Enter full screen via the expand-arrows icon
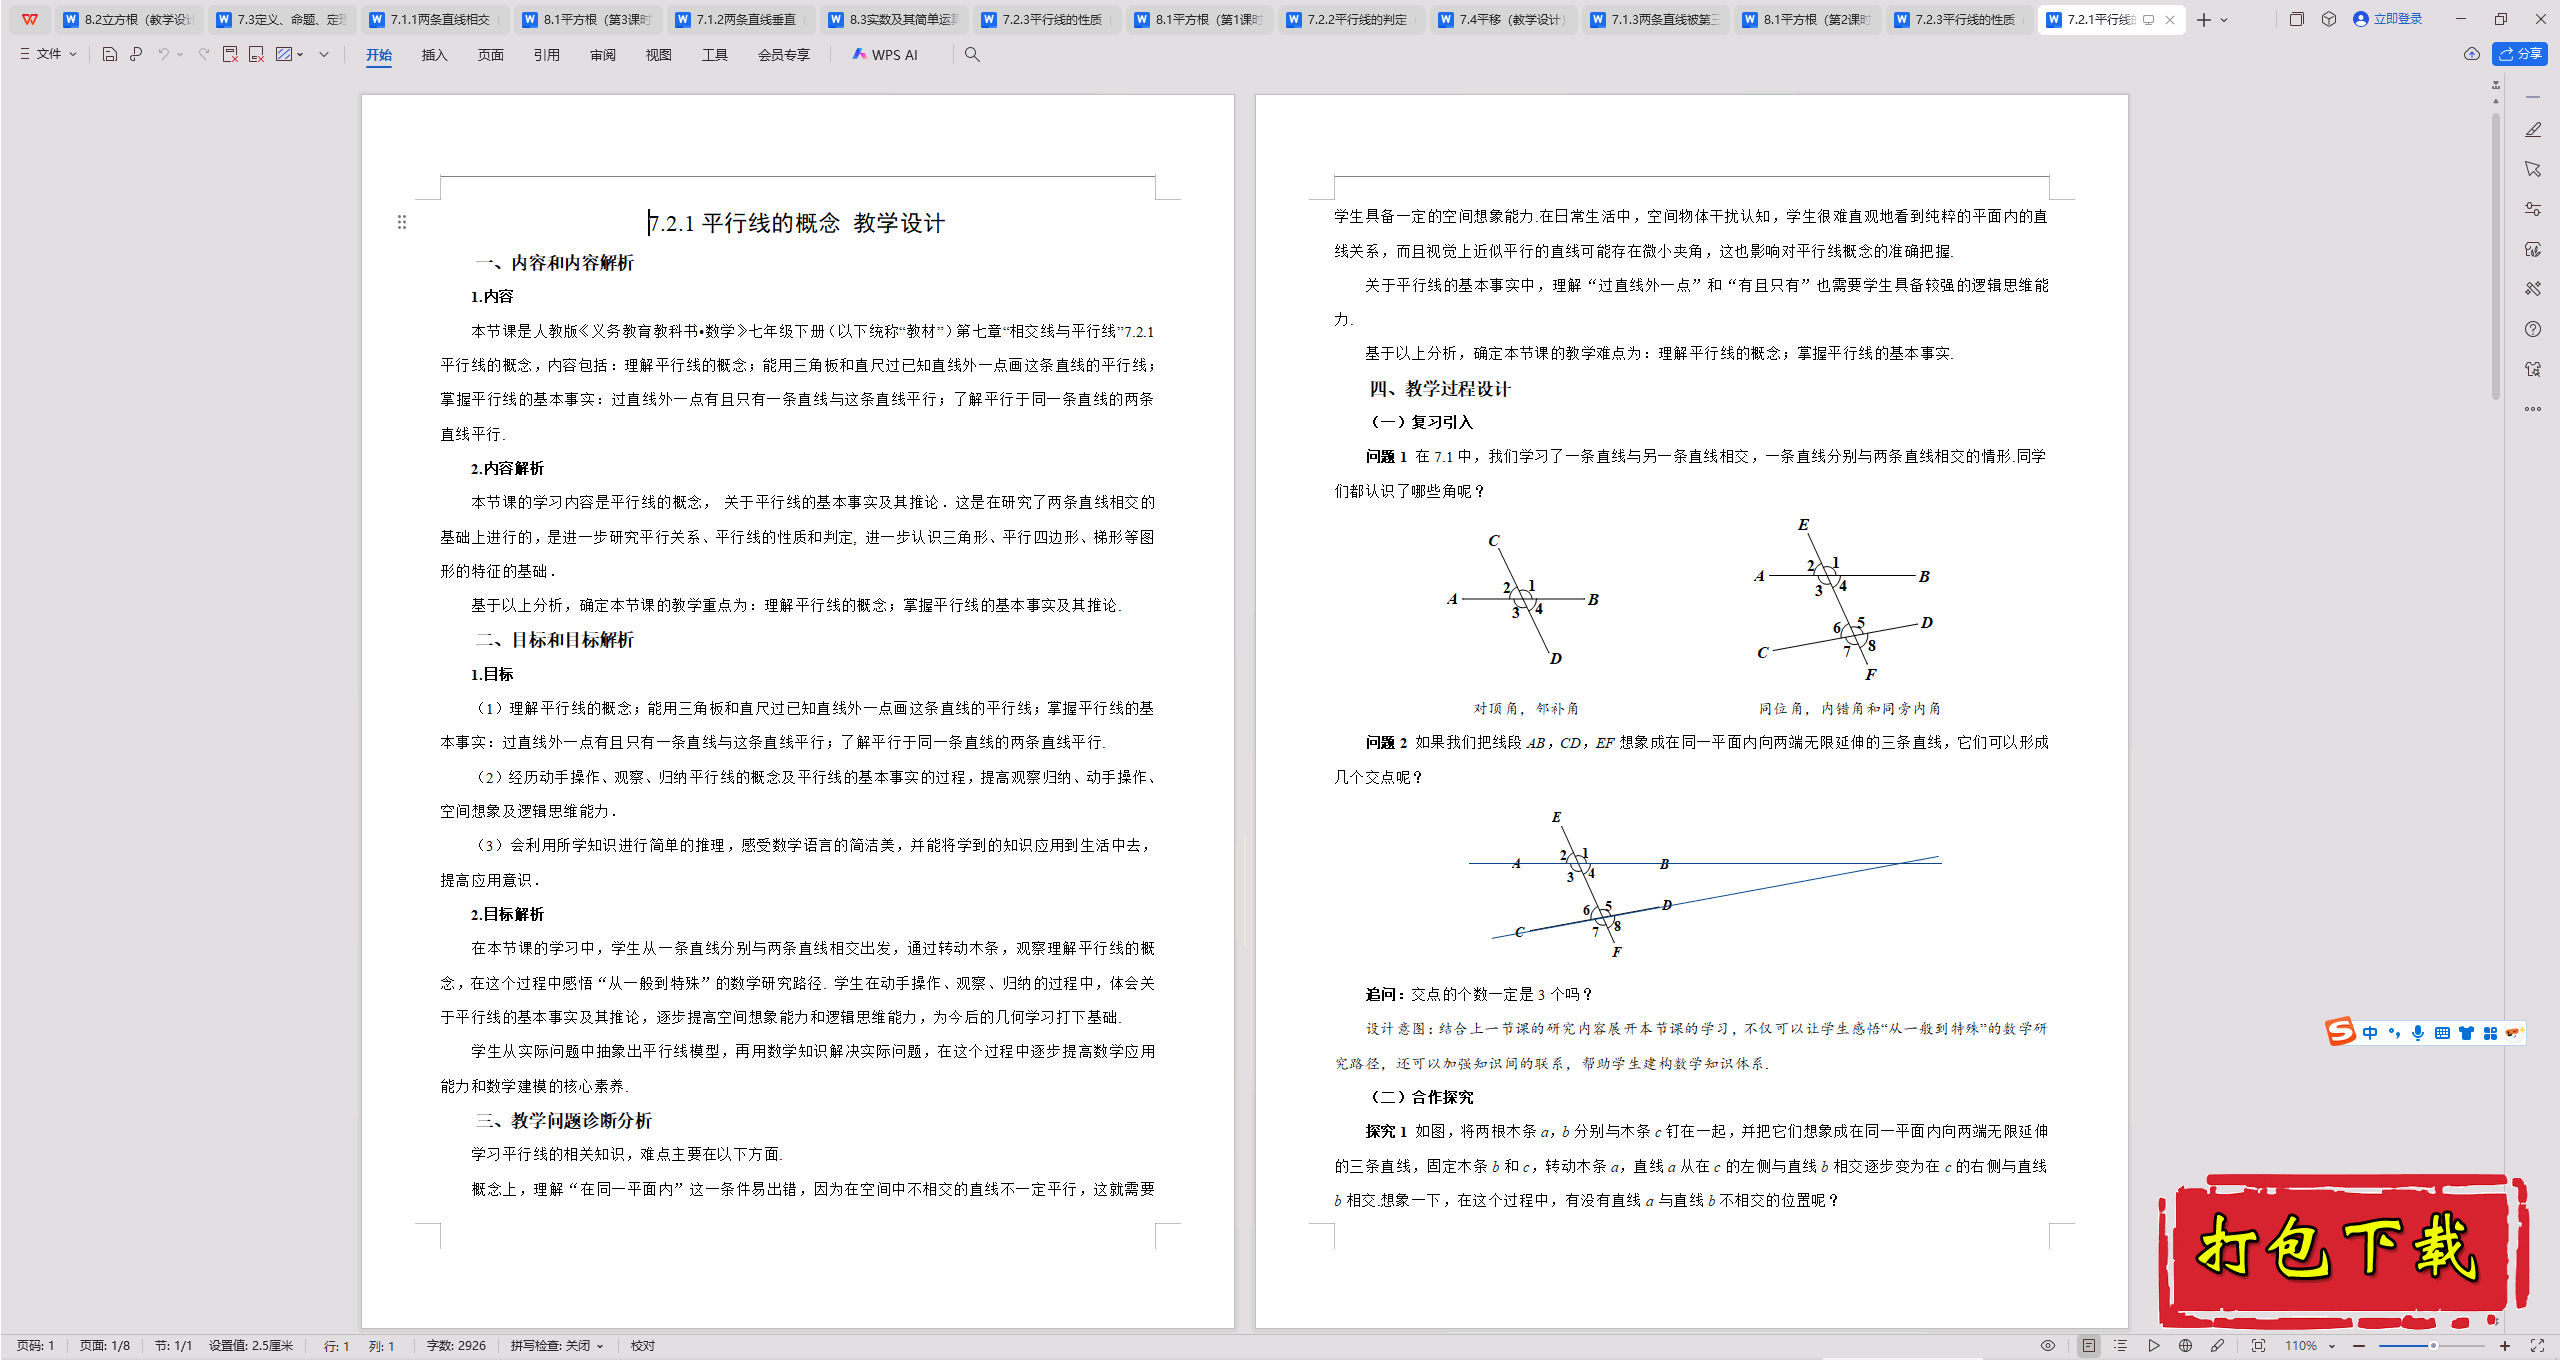2560x1360 pixels. tap(2537, 1346)
